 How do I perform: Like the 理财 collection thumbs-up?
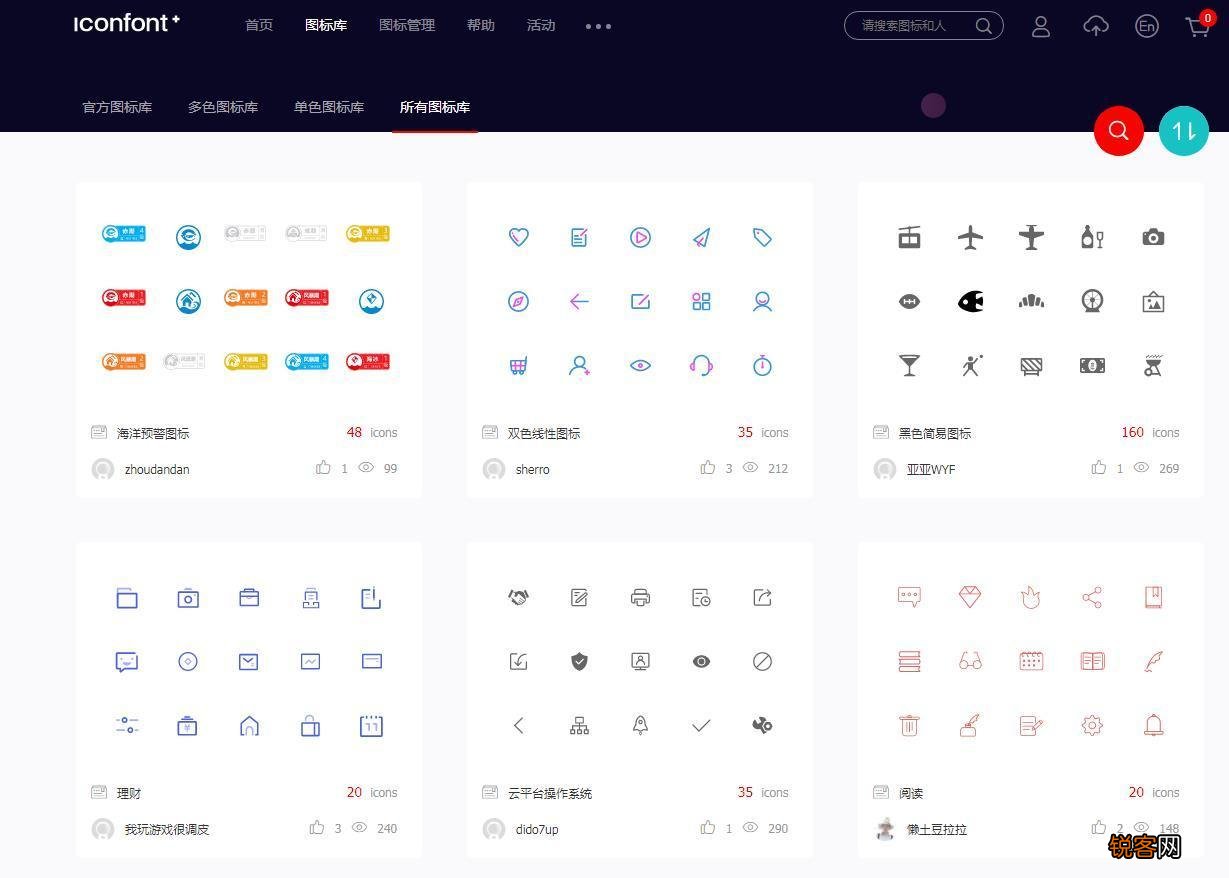(x=317, y=827)
